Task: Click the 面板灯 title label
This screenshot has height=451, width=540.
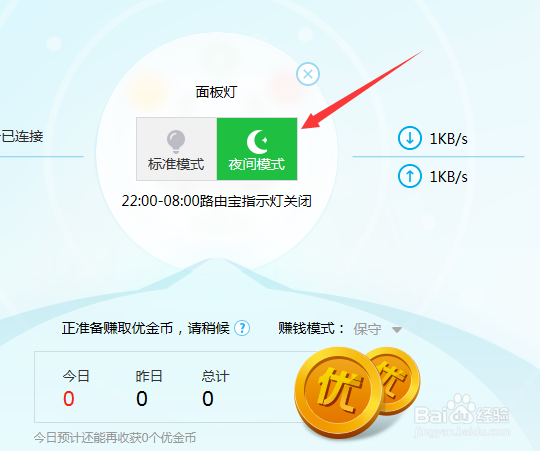Action: coord(216,92)
